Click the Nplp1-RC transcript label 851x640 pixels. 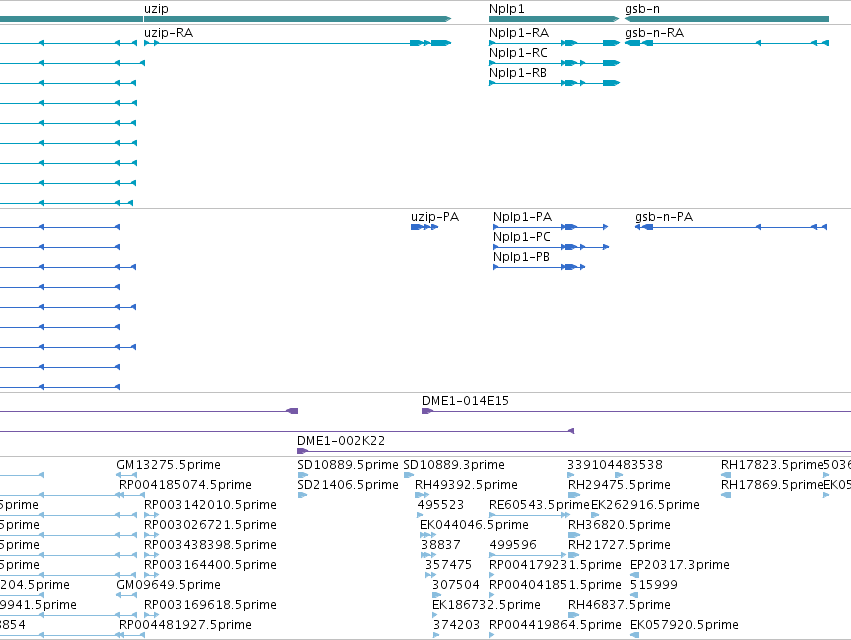[x=518, y=53]
